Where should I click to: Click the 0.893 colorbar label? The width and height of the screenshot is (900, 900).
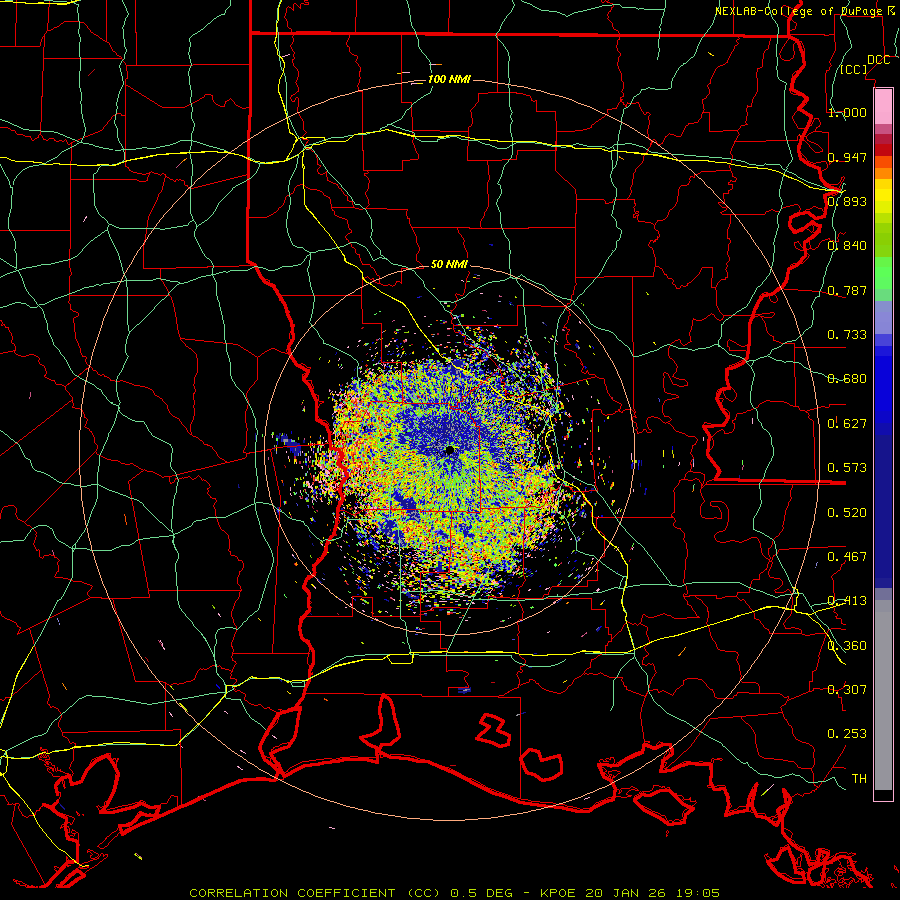[x=847, y=201]
